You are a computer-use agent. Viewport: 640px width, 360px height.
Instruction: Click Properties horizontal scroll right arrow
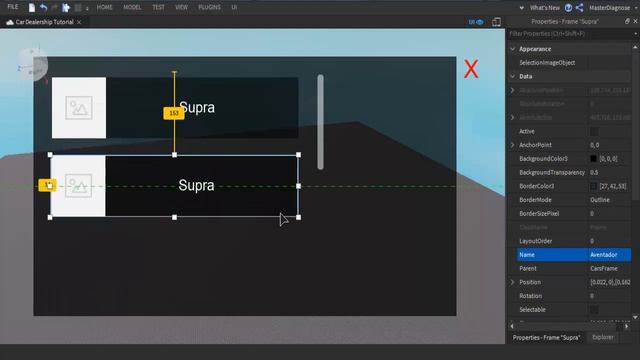click(627, 327)
